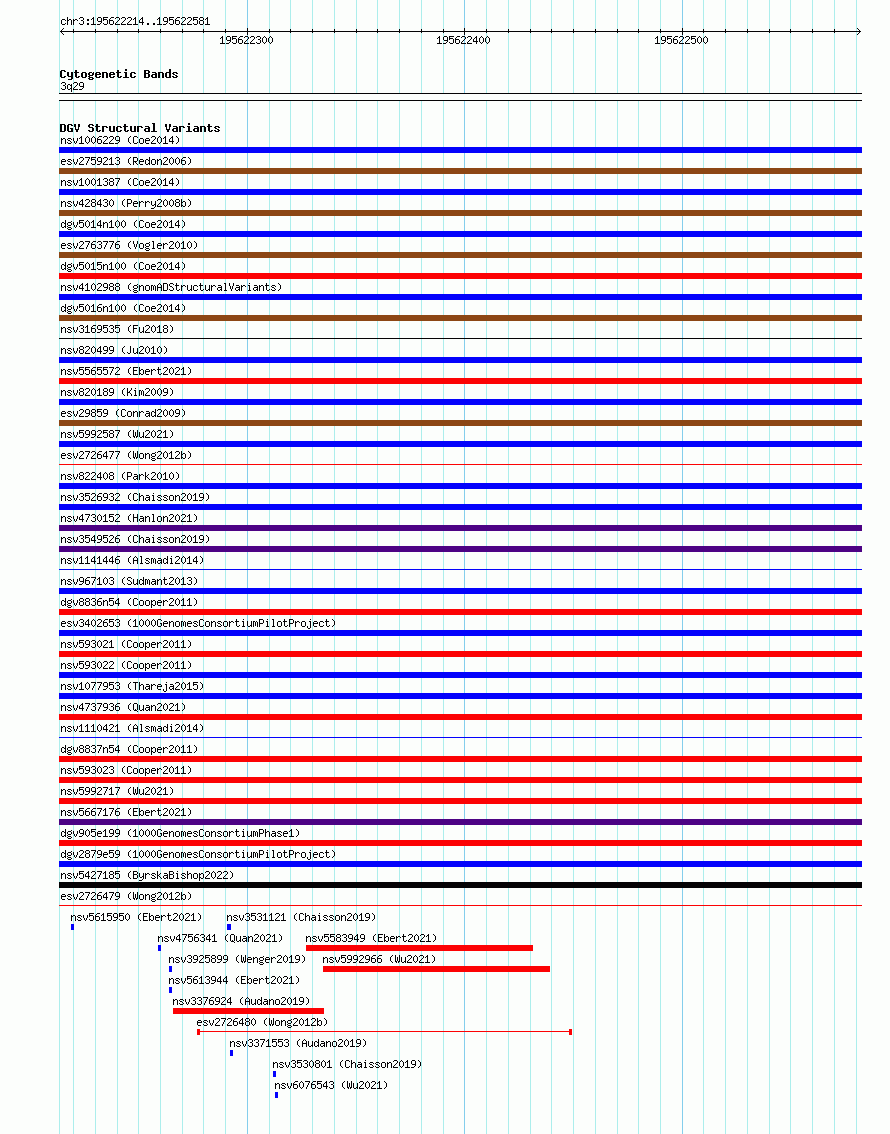The height and width of the screenshot is (1134, 890).
Task: Click the nsv822408 (Park2010) label
Action: tap(120, 476)
